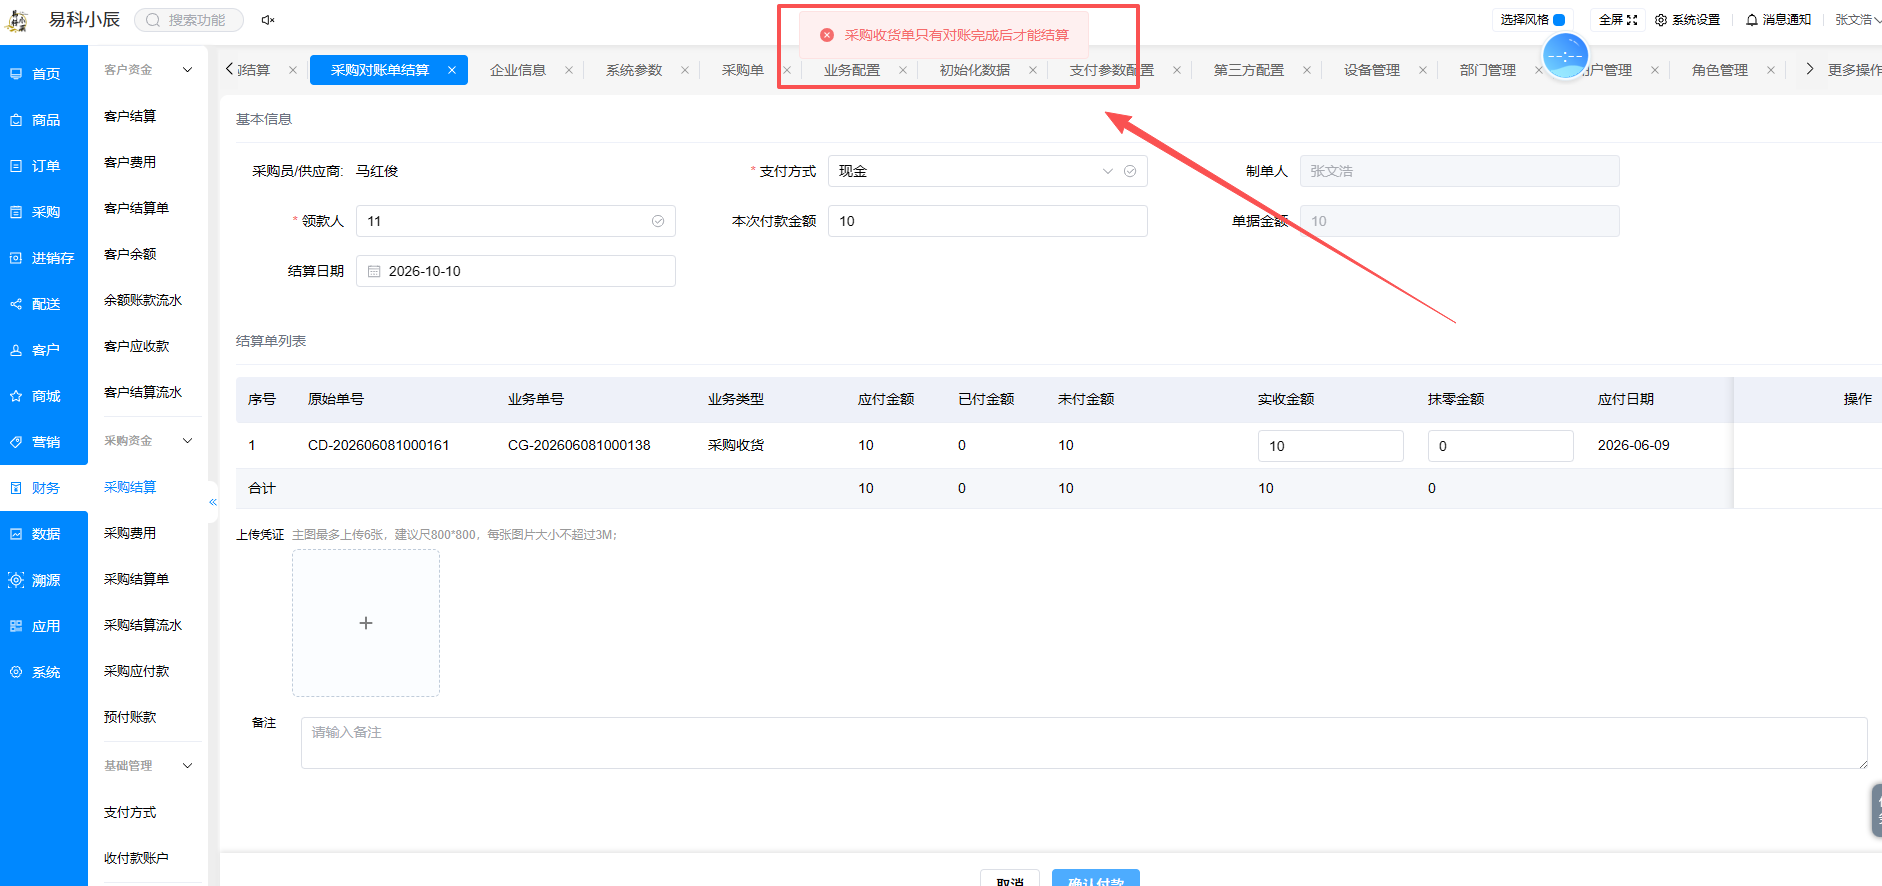This screenshot has height=886, width=1882.
Task: Open the 第三方配置 tab
Action: point(1249,70)
